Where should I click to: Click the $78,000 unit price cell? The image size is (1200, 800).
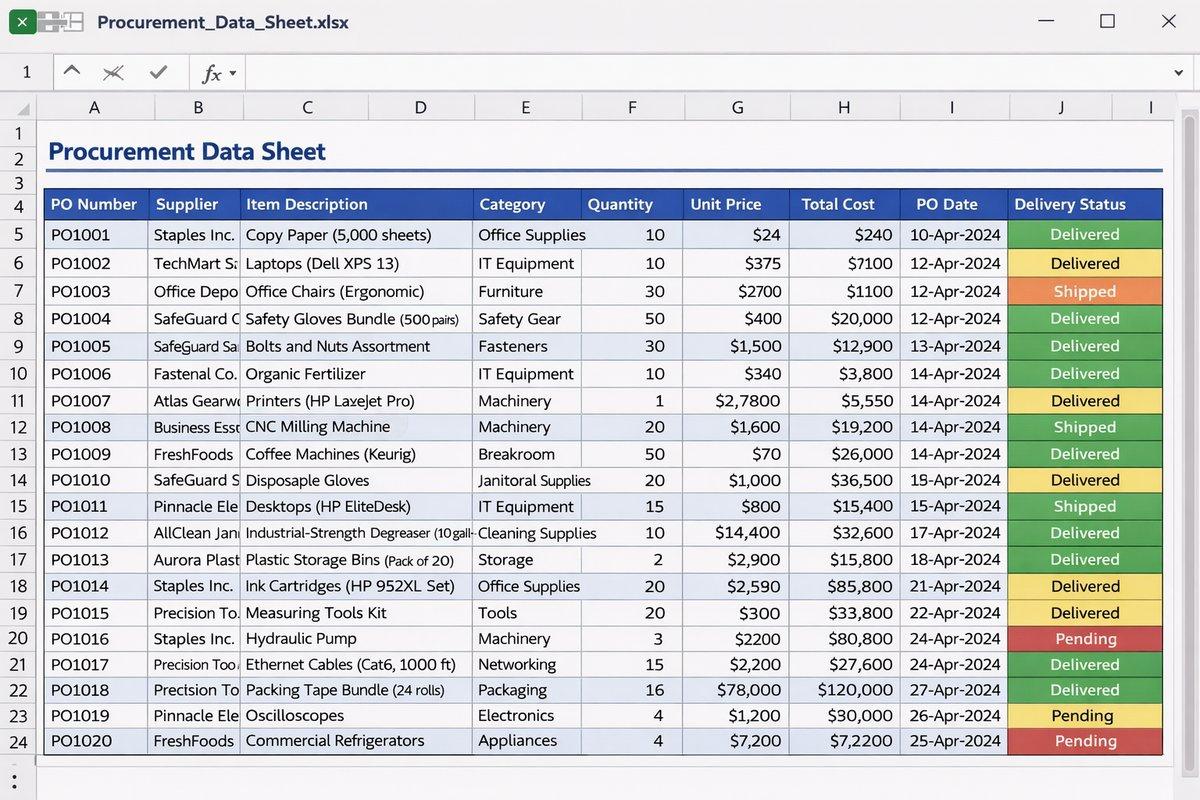[x=737, y=690]
